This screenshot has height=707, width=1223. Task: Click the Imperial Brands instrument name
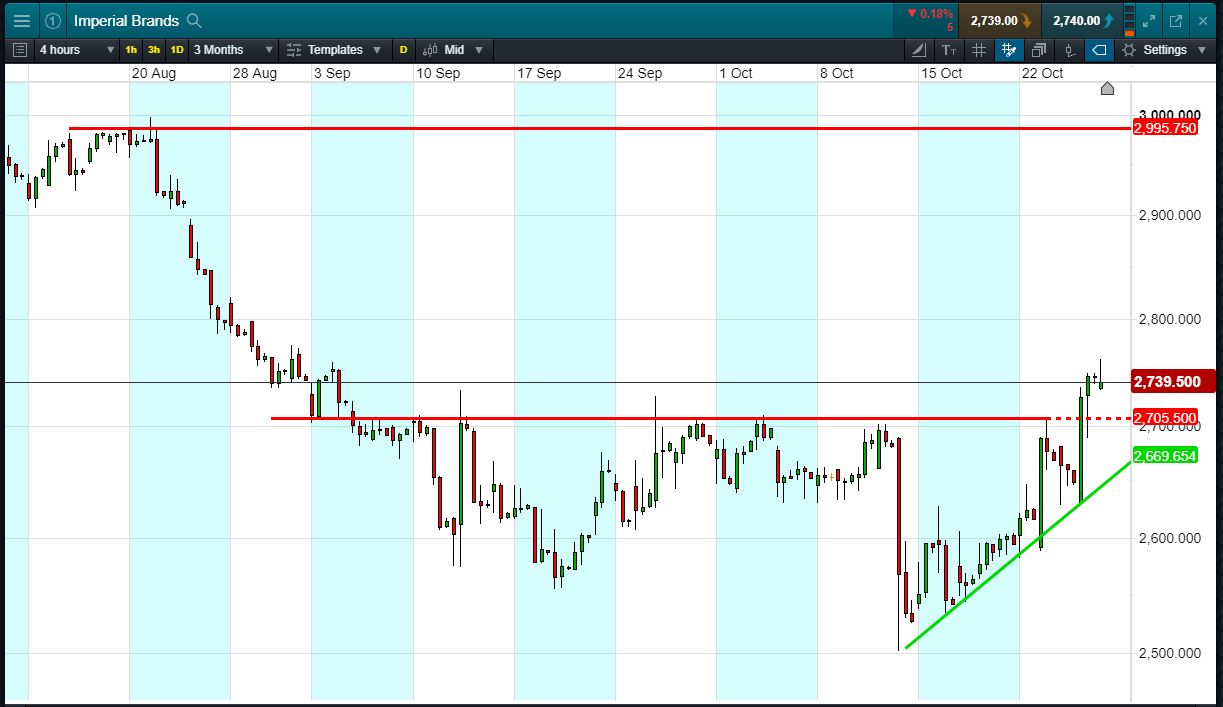click(x=126, y=20)
